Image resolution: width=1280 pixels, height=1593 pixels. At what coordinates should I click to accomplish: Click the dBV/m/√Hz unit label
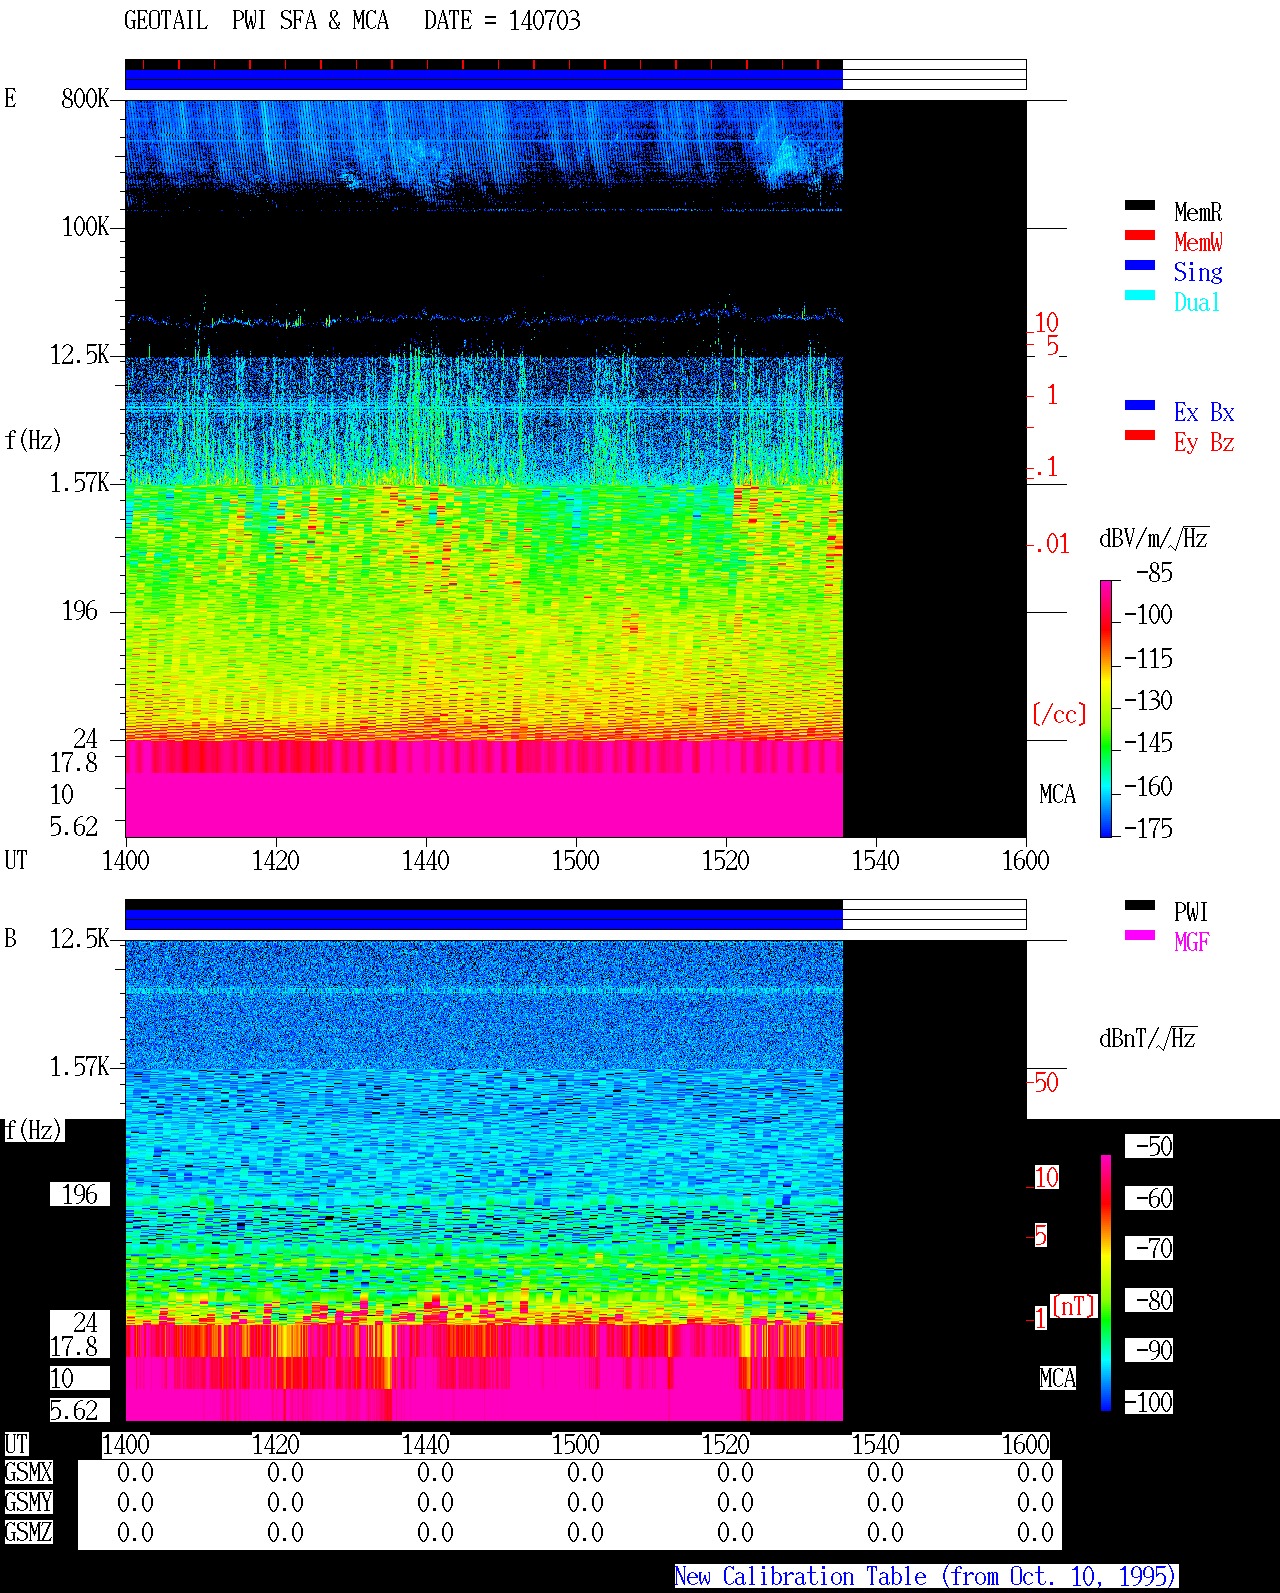1154,538
